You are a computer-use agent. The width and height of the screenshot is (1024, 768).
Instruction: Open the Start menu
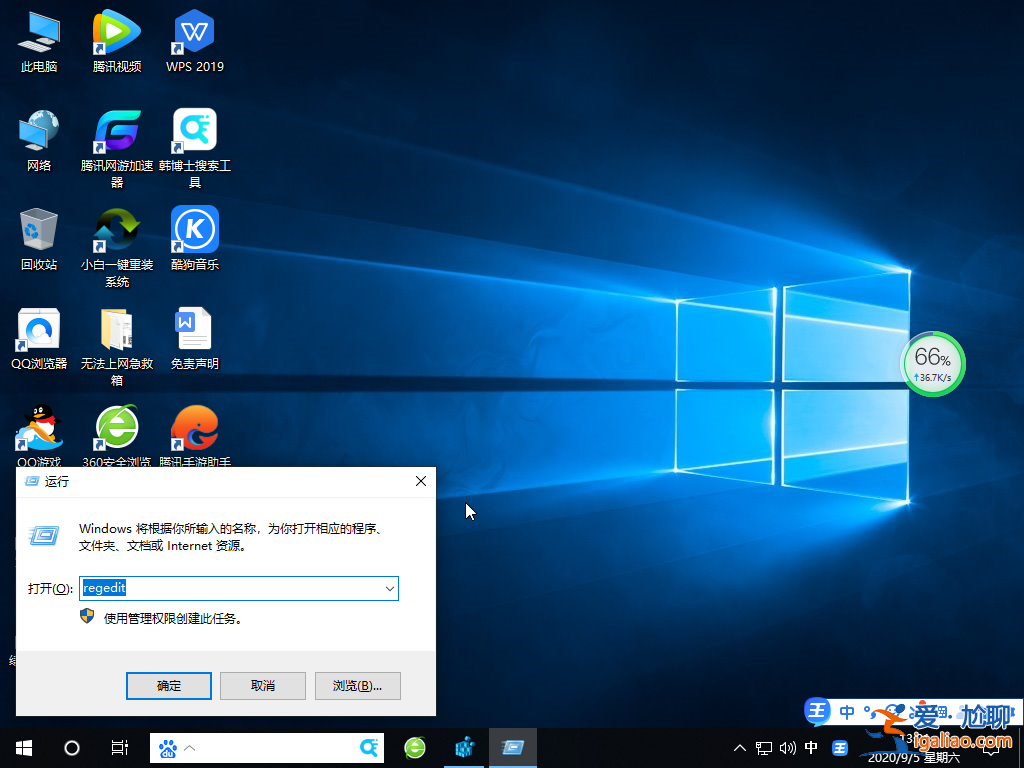click(x=22, y=747)
